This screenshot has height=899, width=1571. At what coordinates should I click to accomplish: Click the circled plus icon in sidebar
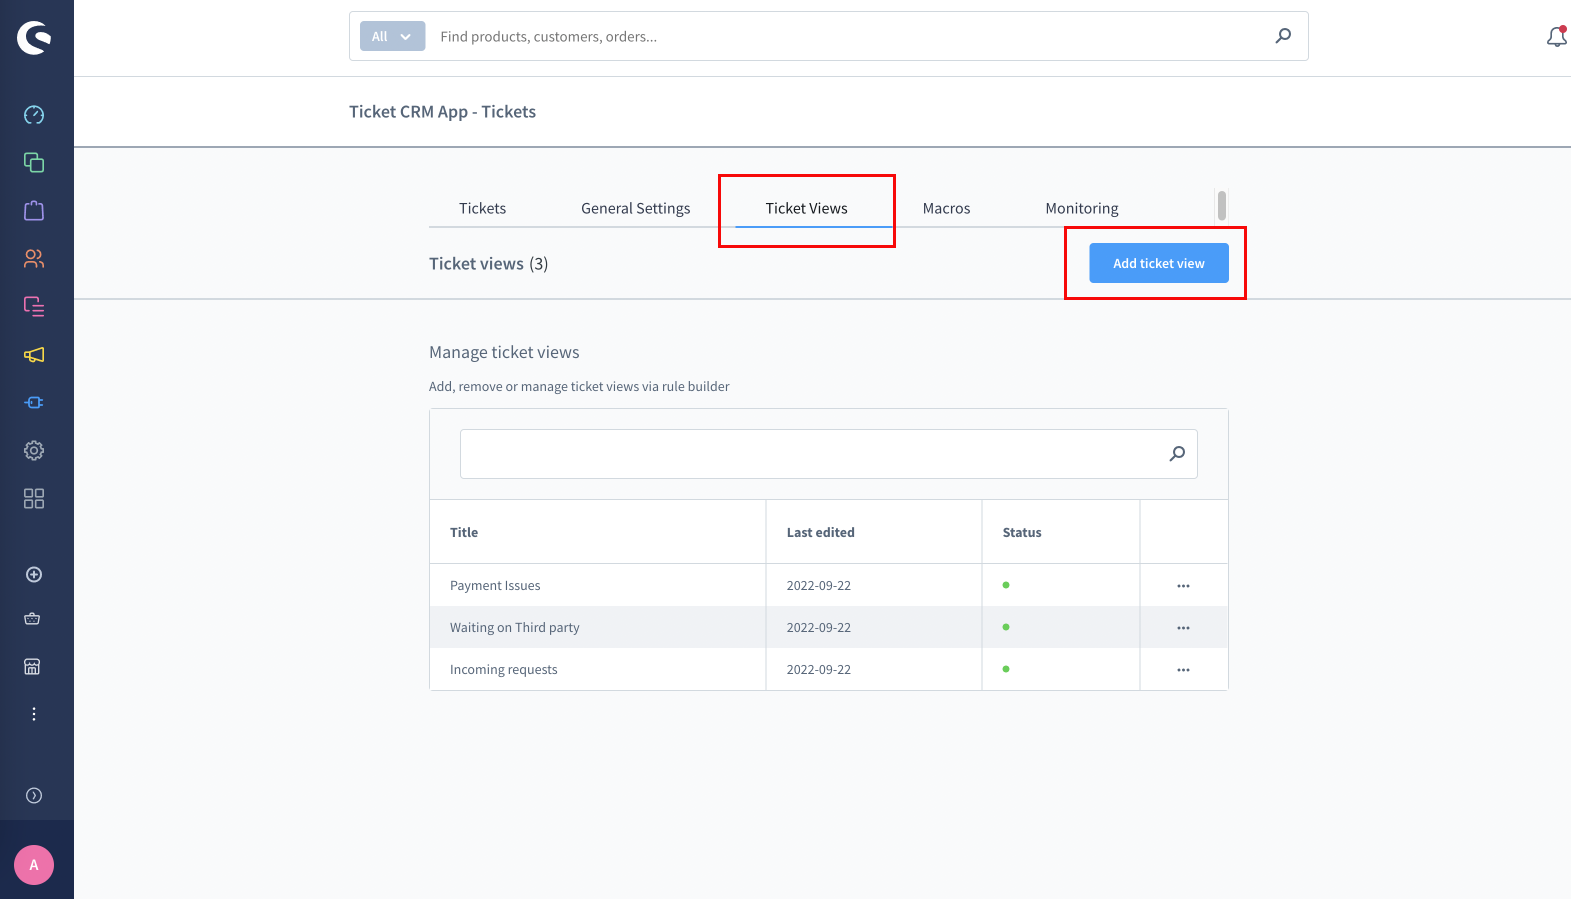tap(34, 575)
